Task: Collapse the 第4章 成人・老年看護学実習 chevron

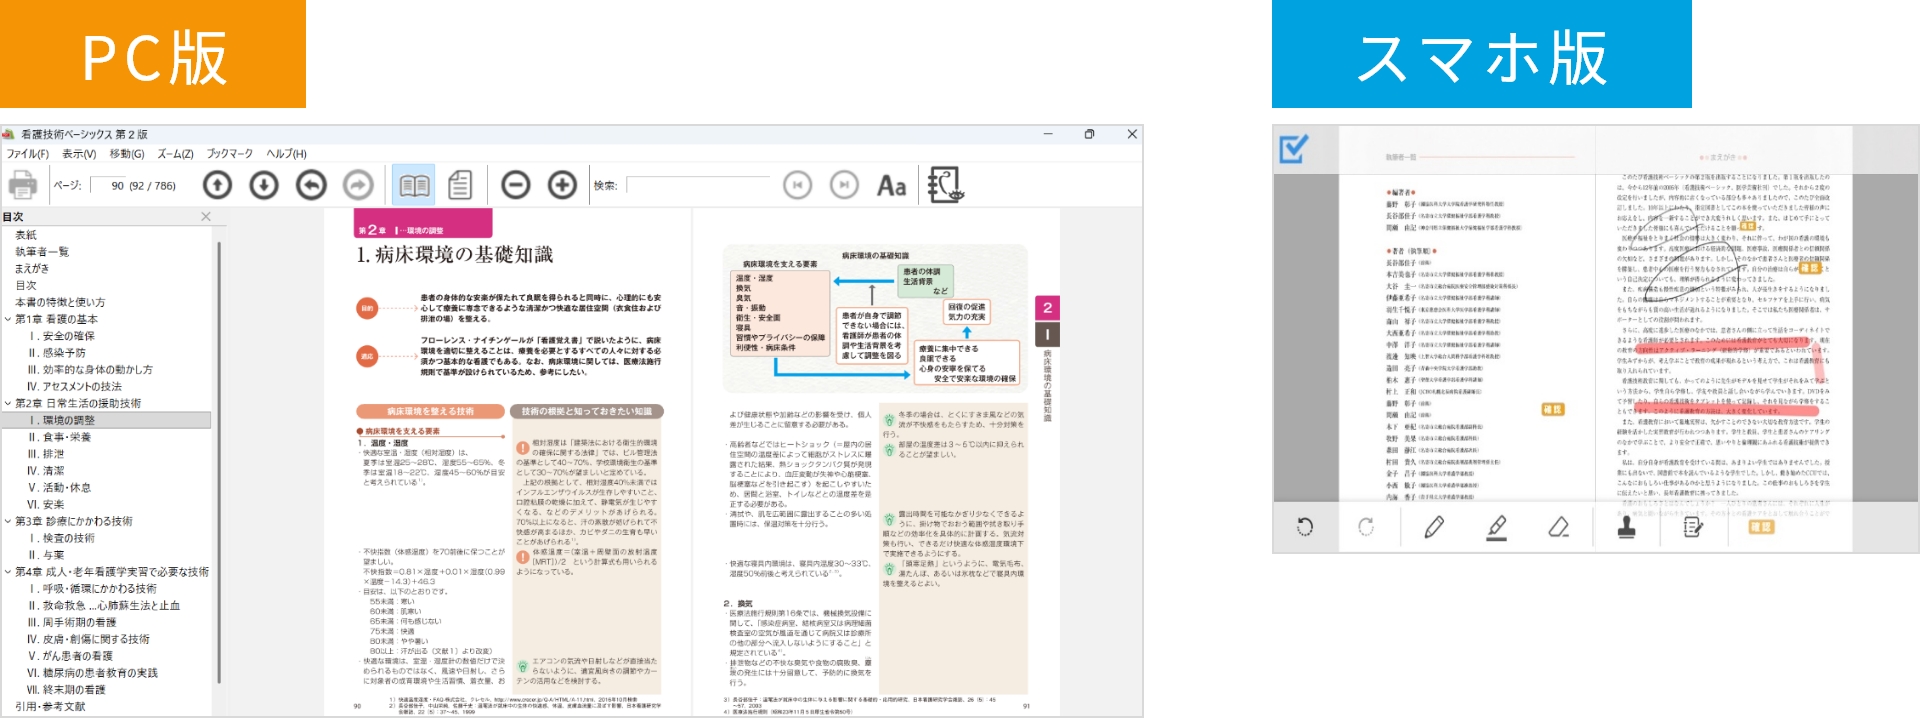Action: (7, 572)
